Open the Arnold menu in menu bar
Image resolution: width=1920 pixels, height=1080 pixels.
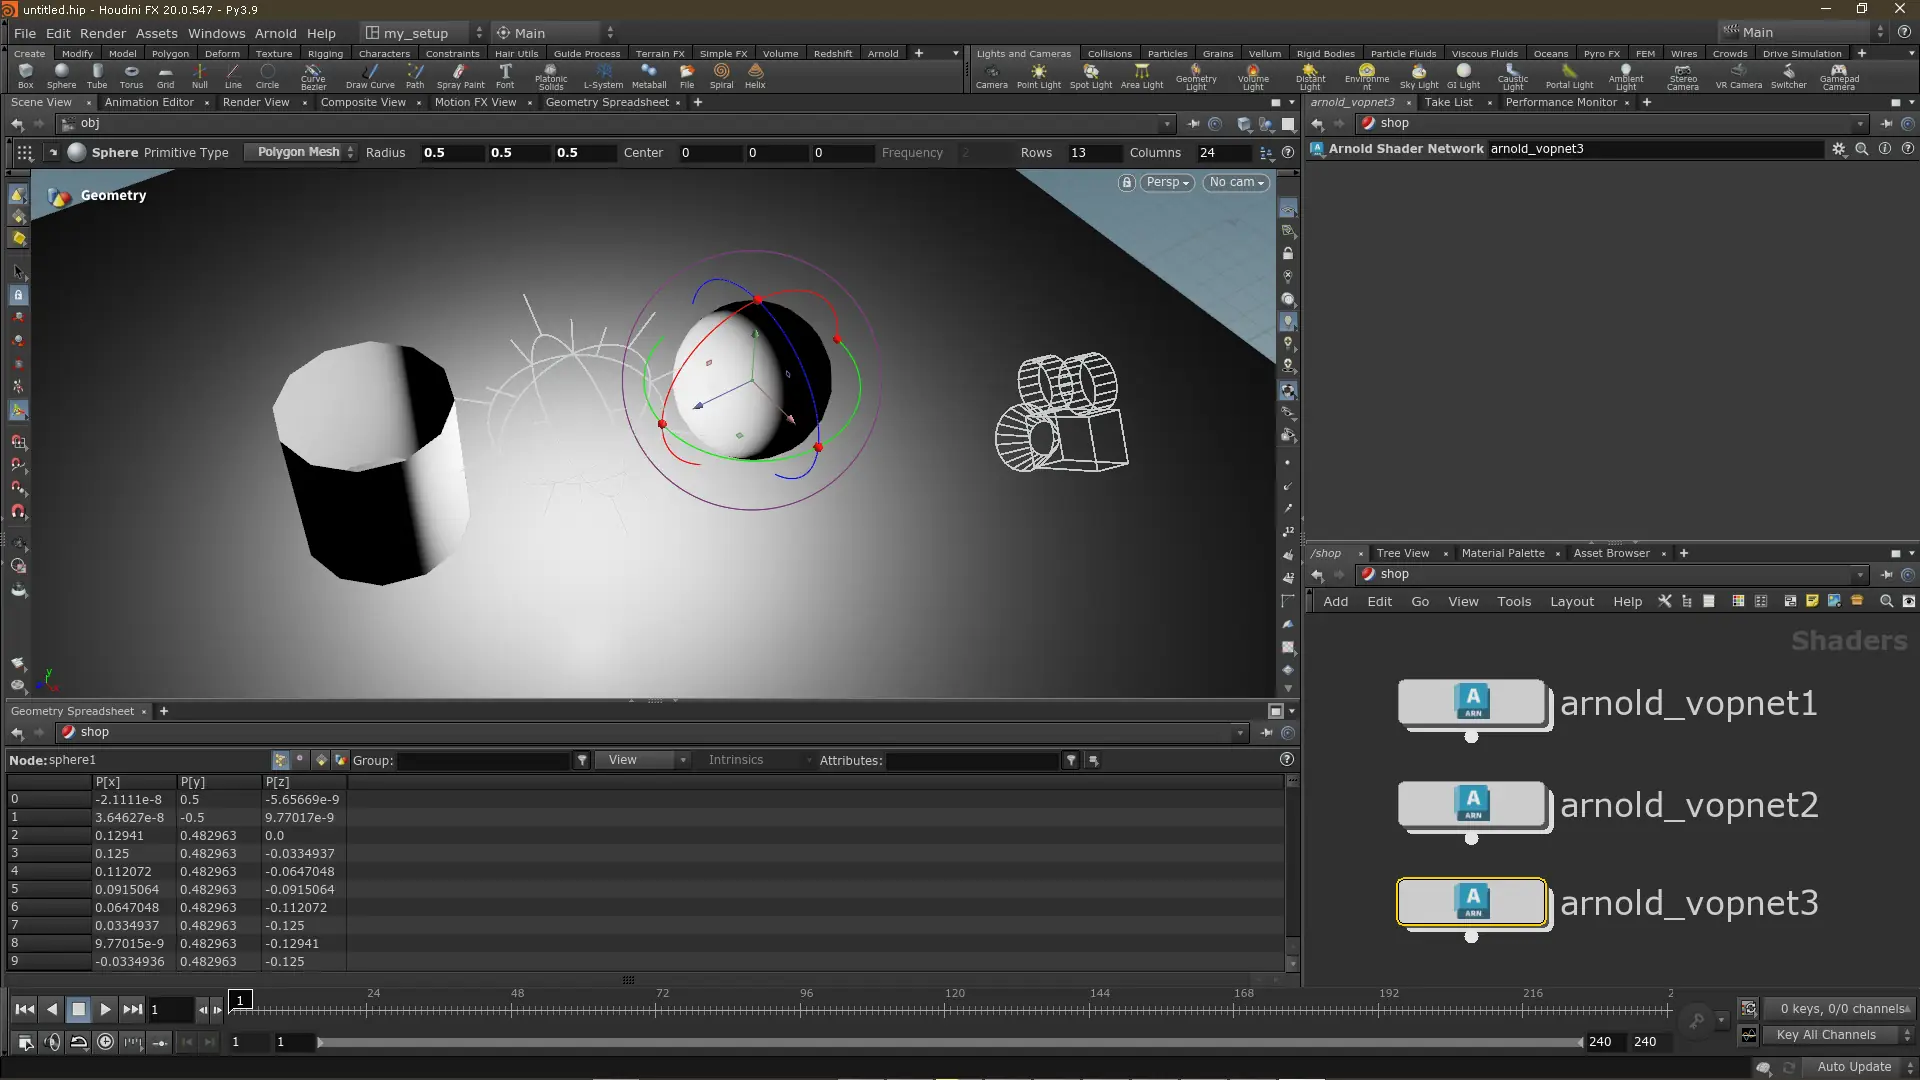(275, 33)
